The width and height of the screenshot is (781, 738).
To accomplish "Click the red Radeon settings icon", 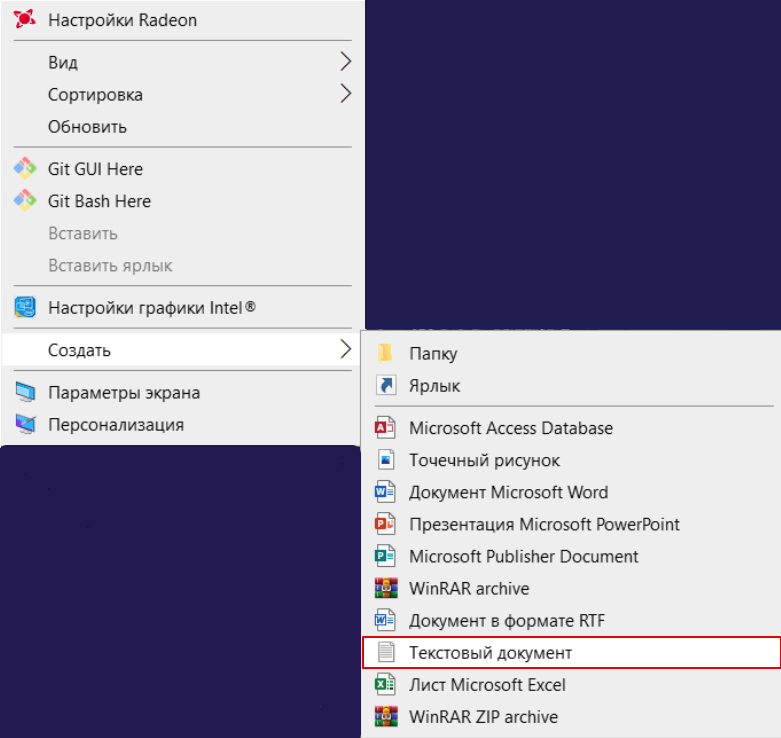I will pyautogui.click(x=24, y=19).
